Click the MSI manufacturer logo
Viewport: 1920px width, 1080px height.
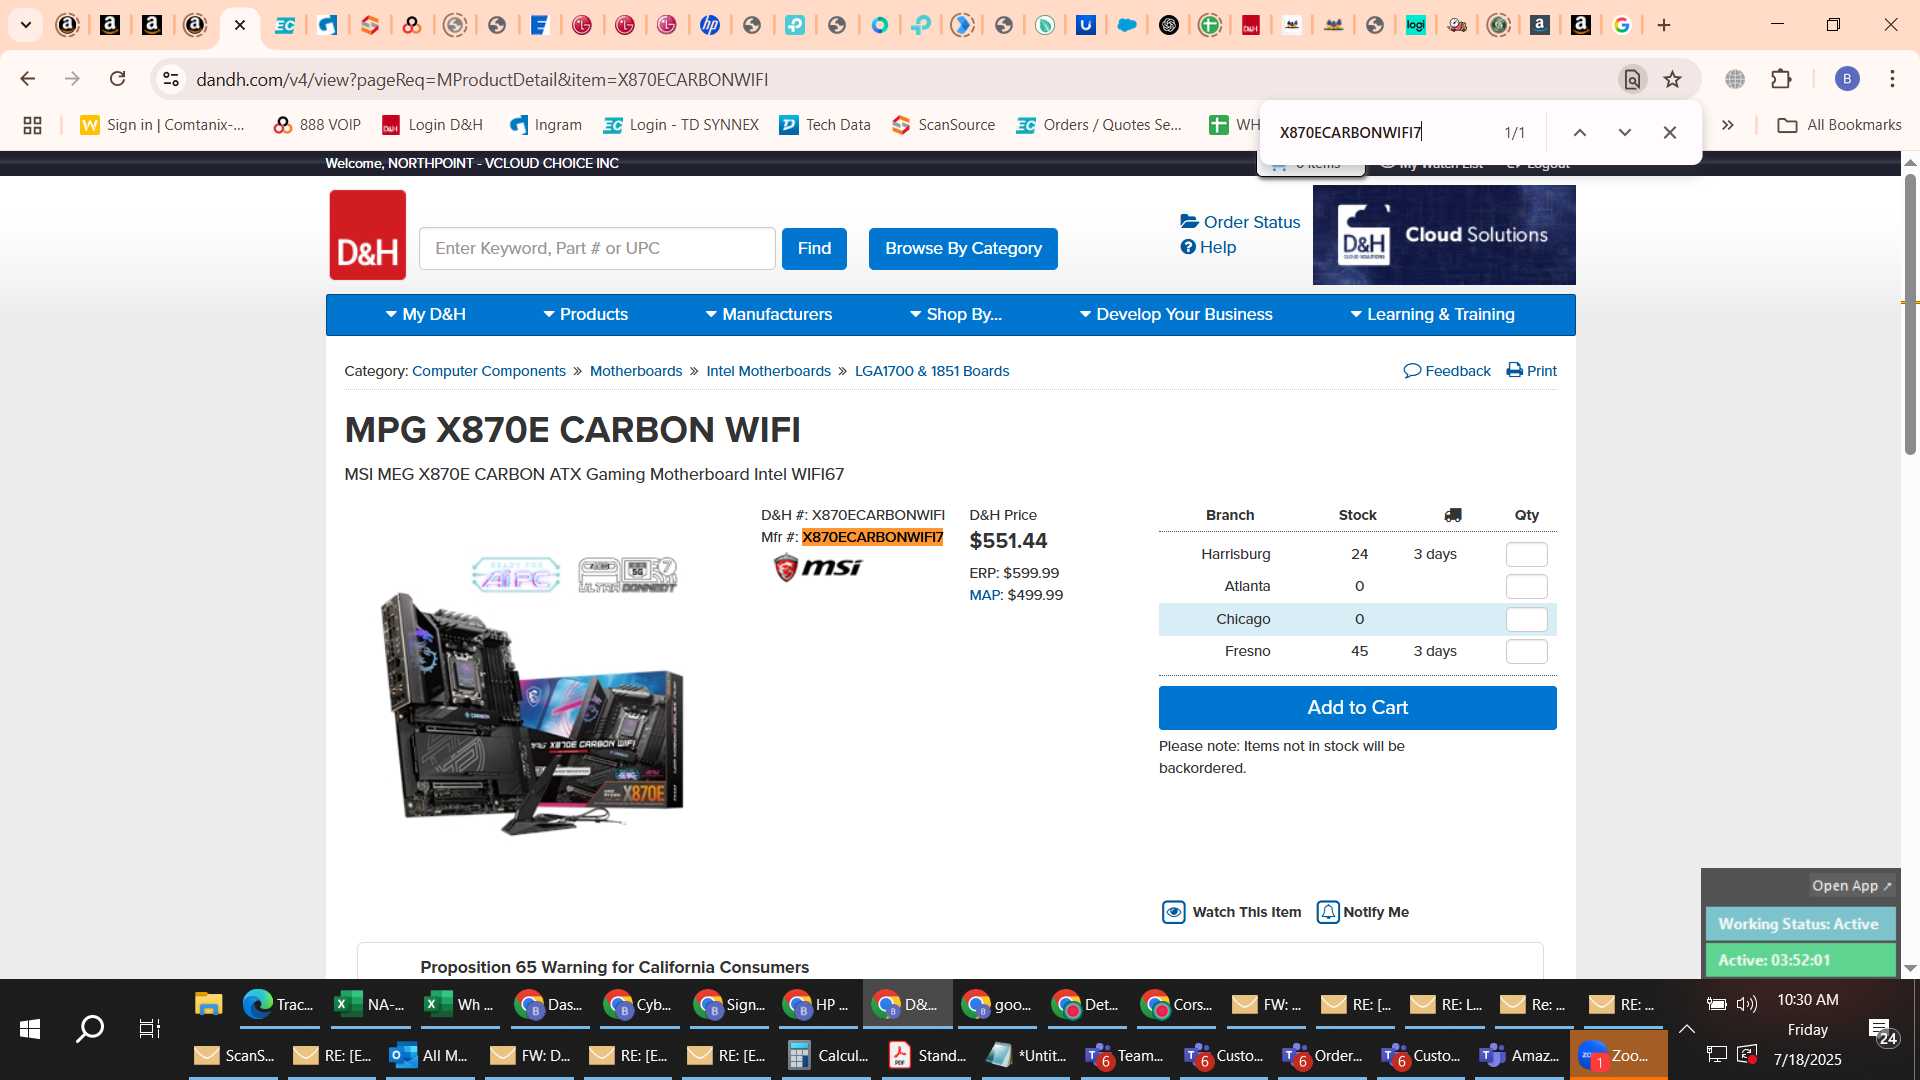817,568
